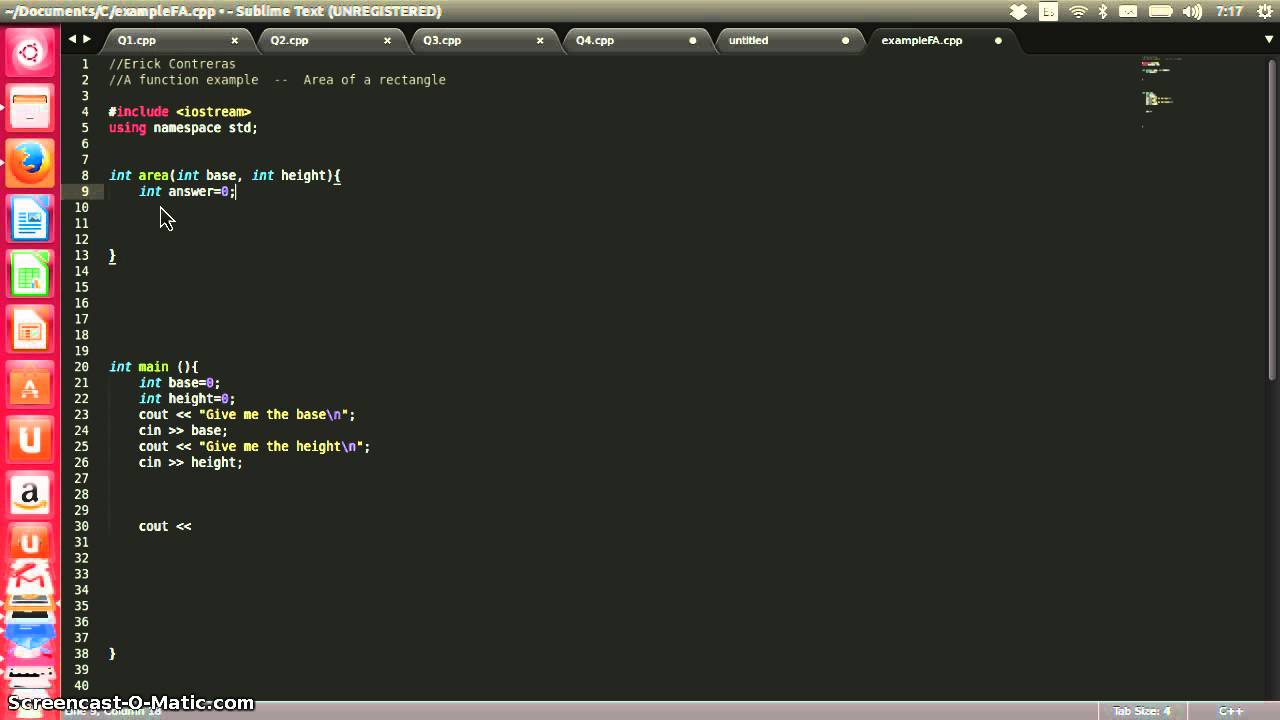Open the sound volume menu
Viewport: 1280px width, 720px height.
(x=1192, y=12)
